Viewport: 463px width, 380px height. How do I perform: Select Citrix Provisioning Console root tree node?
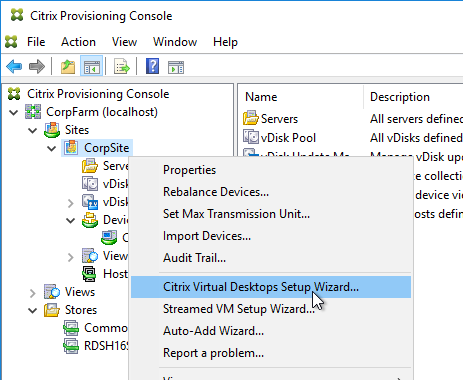pyautogui.click(x=98, y=94)
